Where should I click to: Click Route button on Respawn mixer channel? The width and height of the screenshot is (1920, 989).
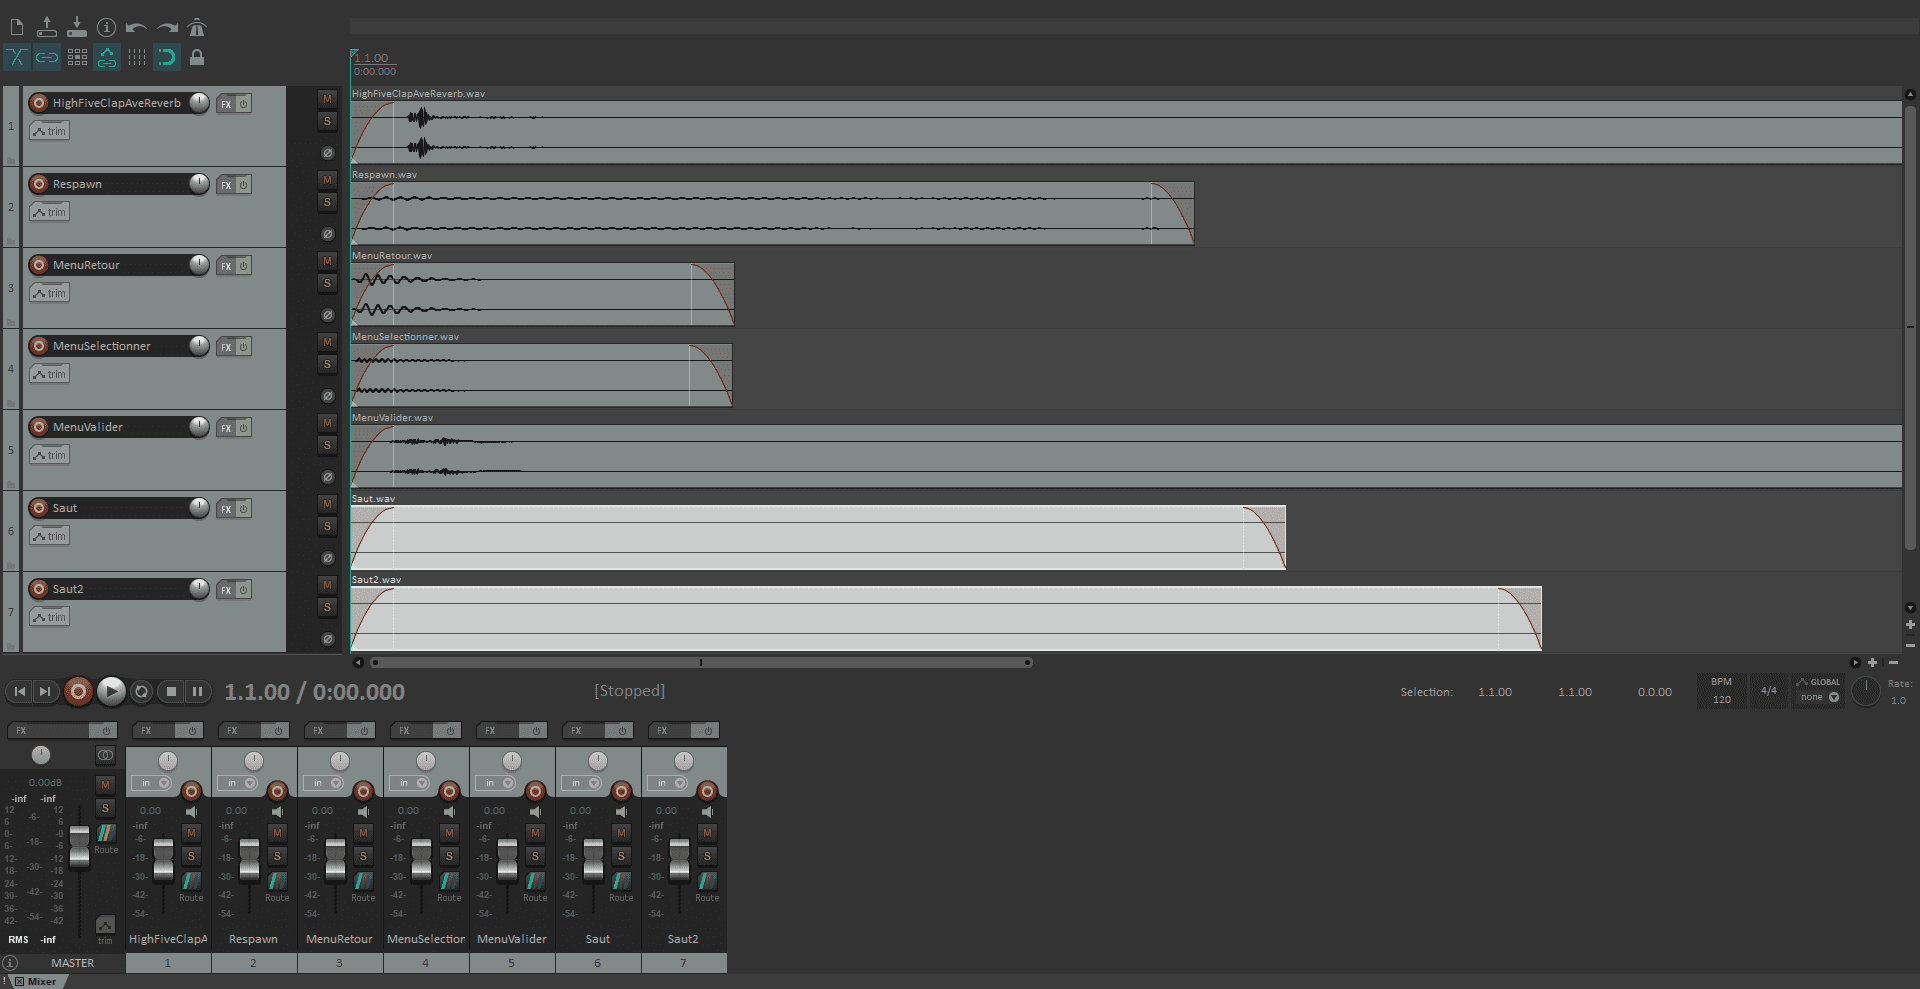tap(277, 886)
